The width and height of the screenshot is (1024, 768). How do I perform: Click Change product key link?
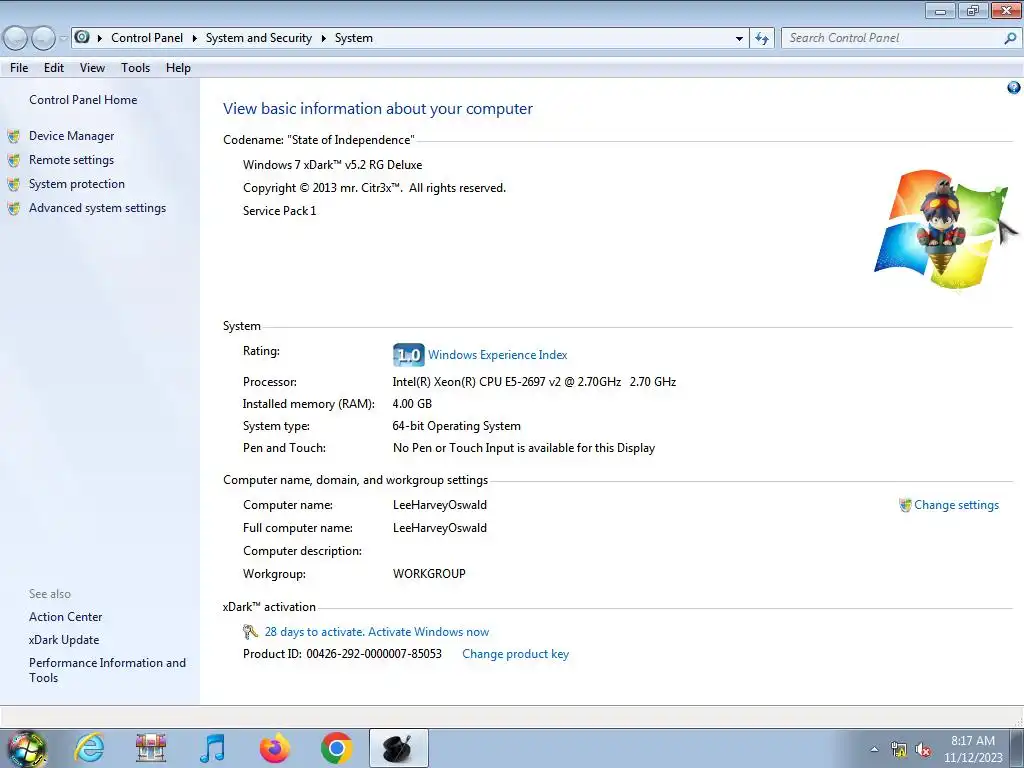(515, 654)
